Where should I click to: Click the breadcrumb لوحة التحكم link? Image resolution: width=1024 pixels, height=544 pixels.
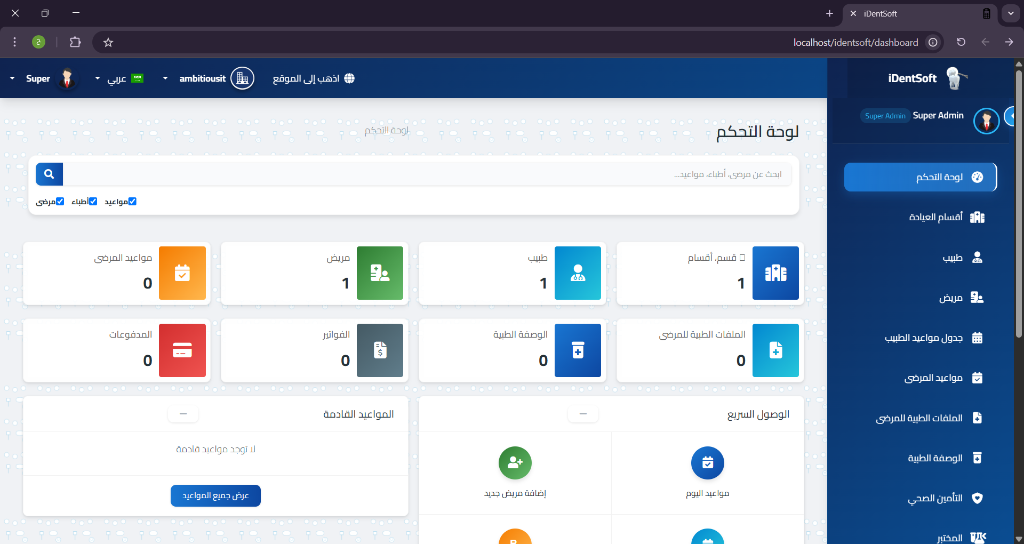click(x=387, y=130)
